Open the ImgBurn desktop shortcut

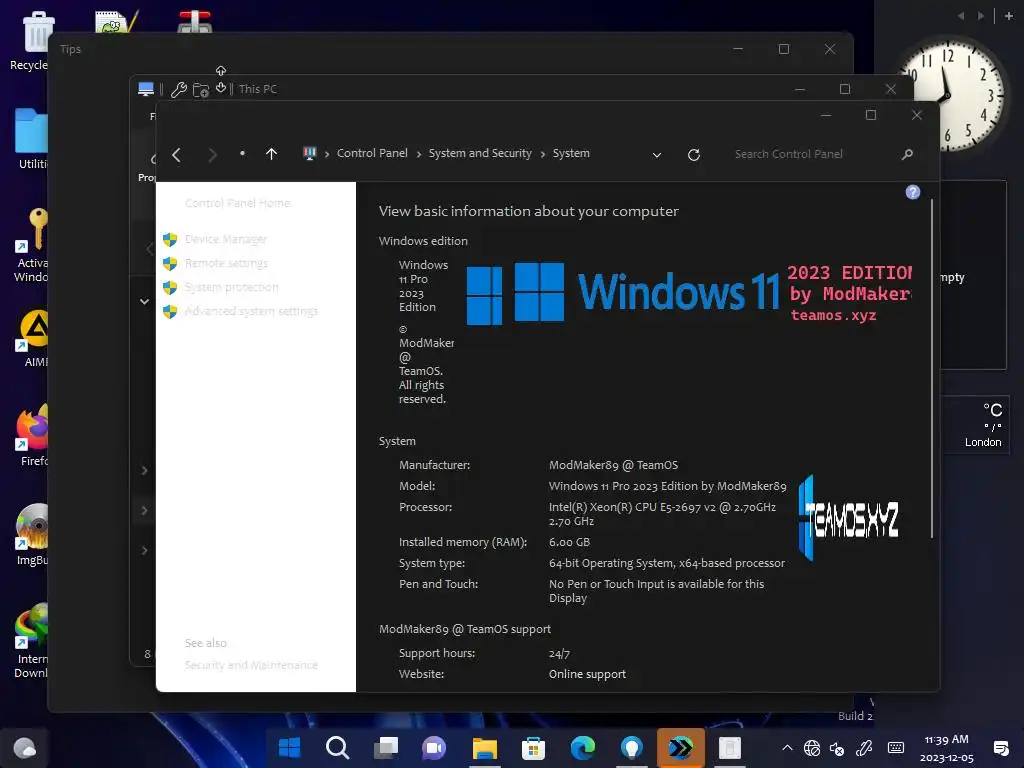point(33,535)
